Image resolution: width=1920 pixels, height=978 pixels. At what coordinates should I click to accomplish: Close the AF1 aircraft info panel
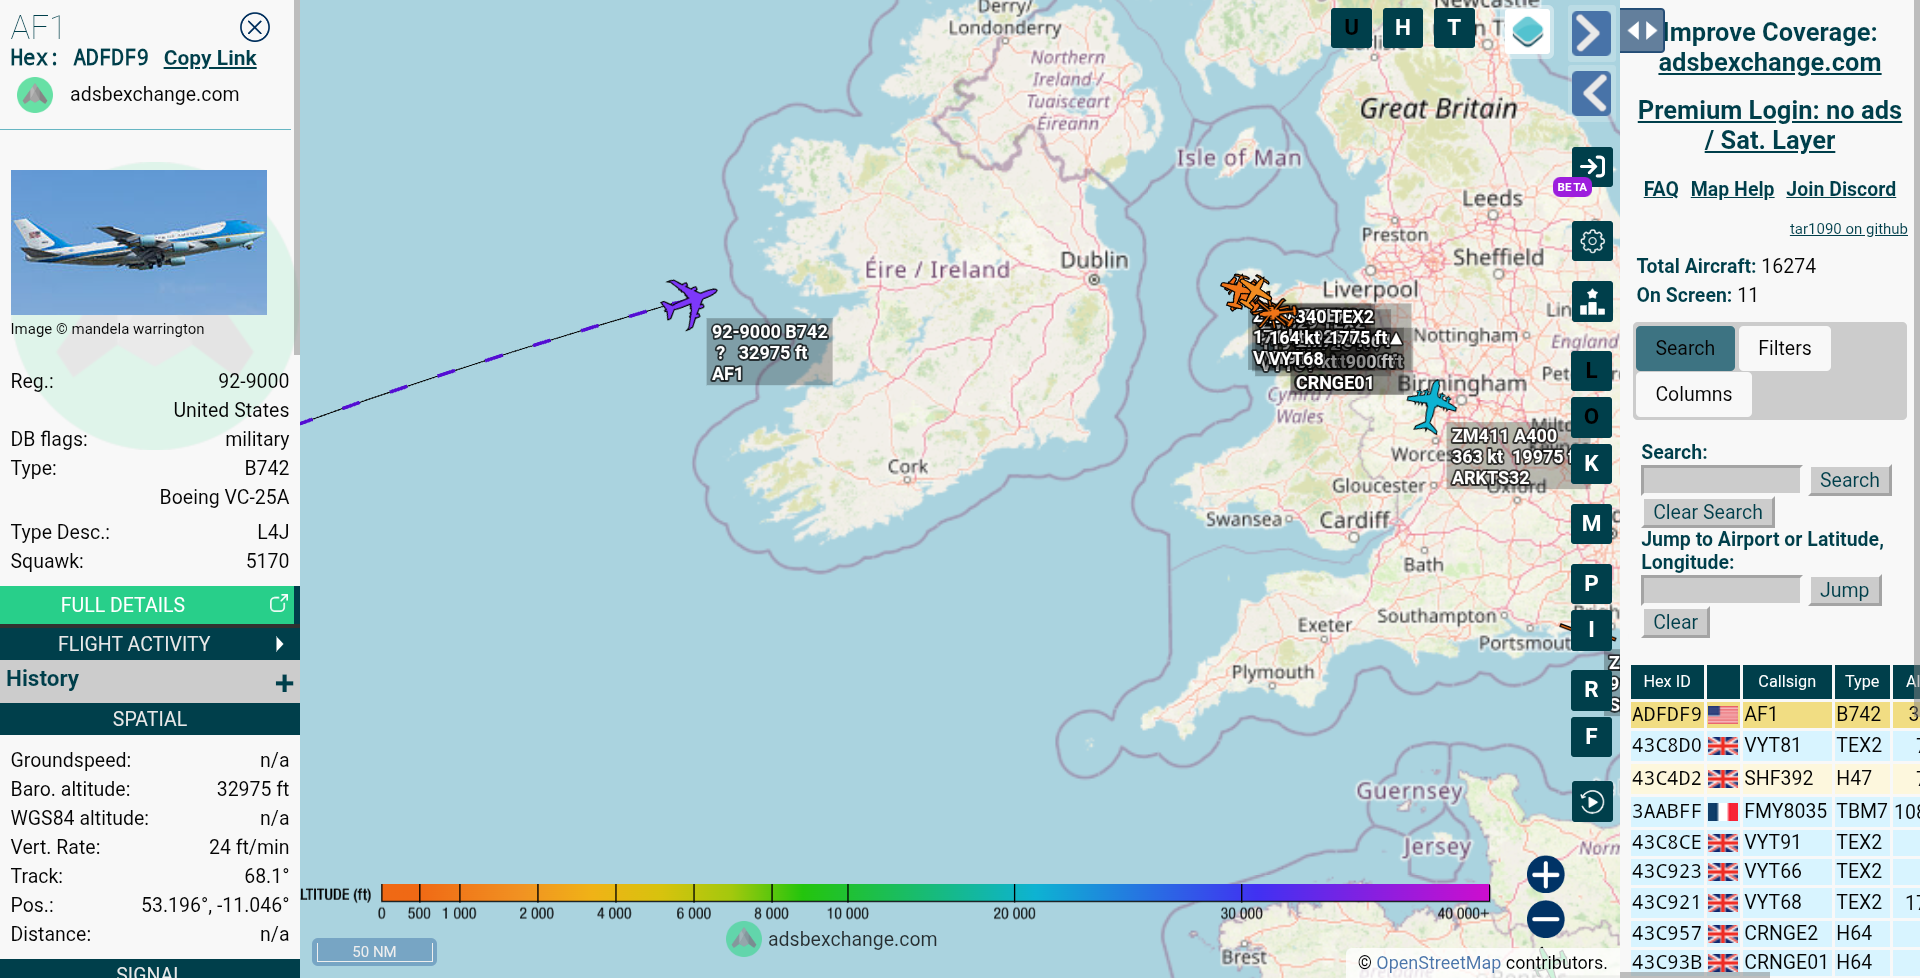coord(255,27)
